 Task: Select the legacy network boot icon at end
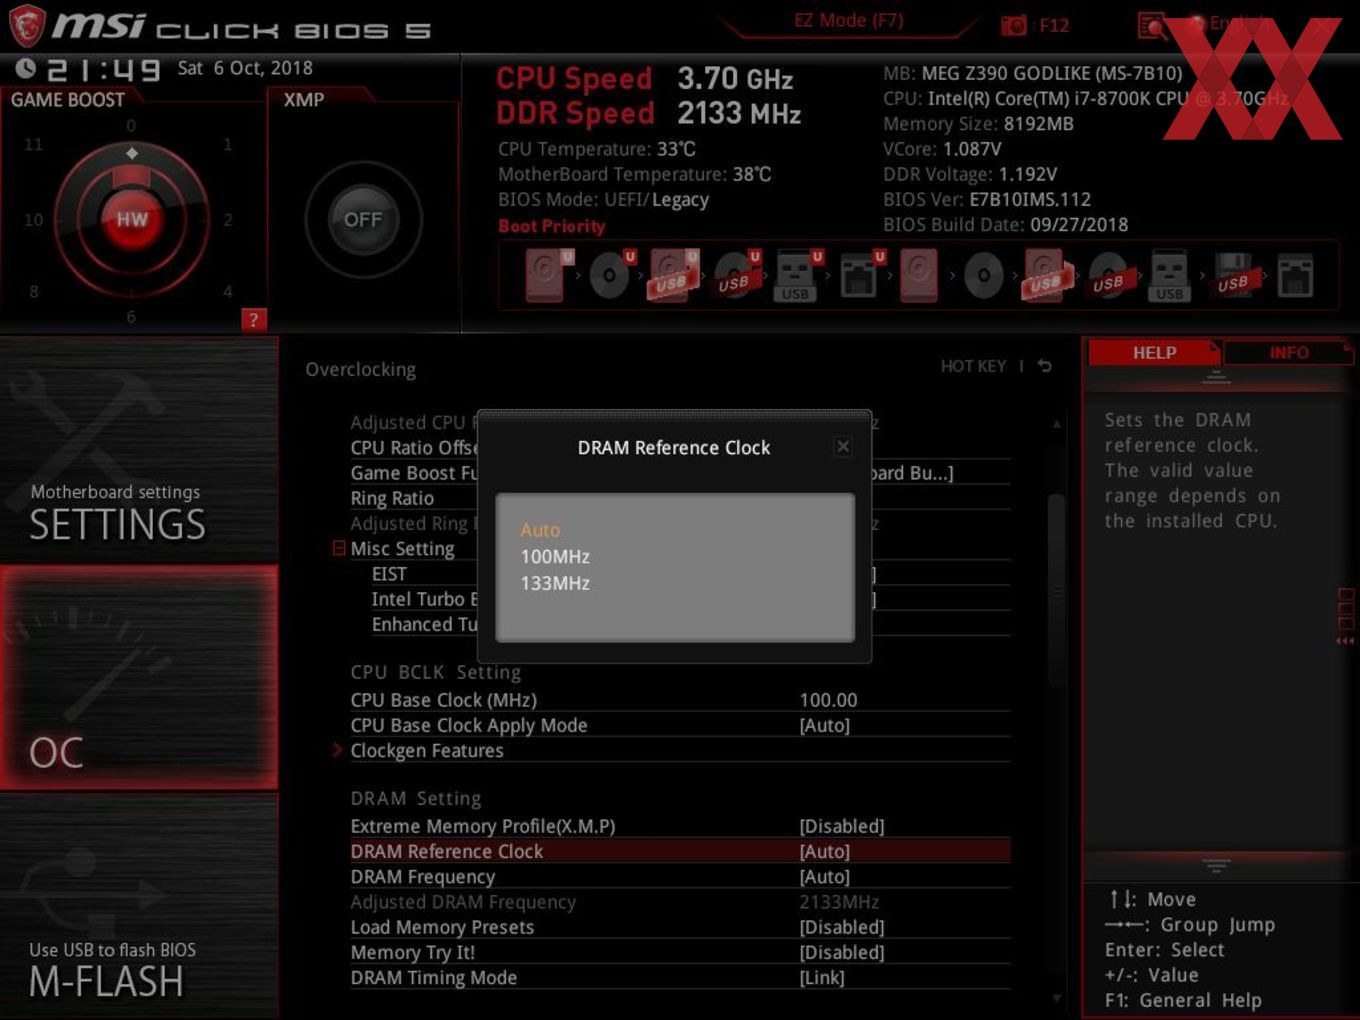[1295, 275]
